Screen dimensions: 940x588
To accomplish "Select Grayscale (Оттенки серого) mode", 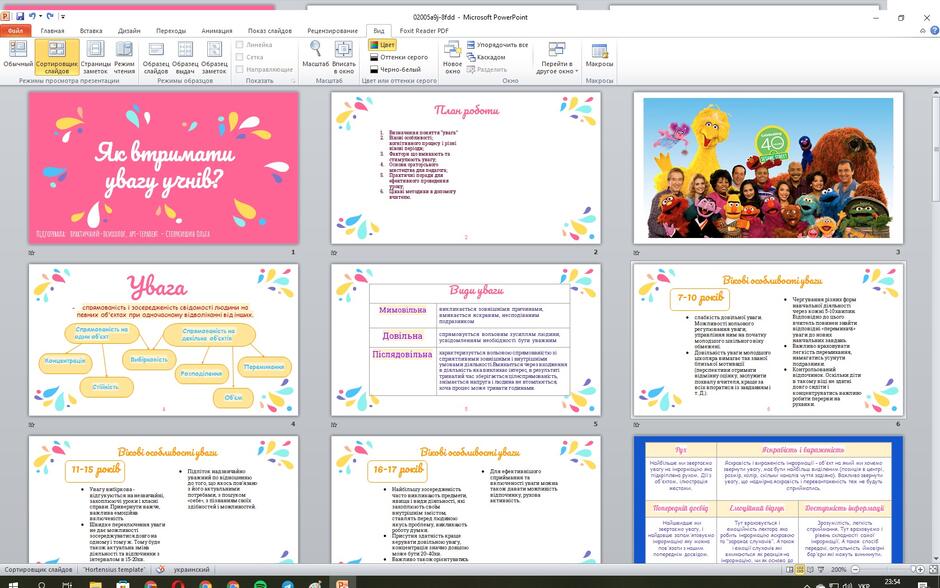I will click(399, 57).
